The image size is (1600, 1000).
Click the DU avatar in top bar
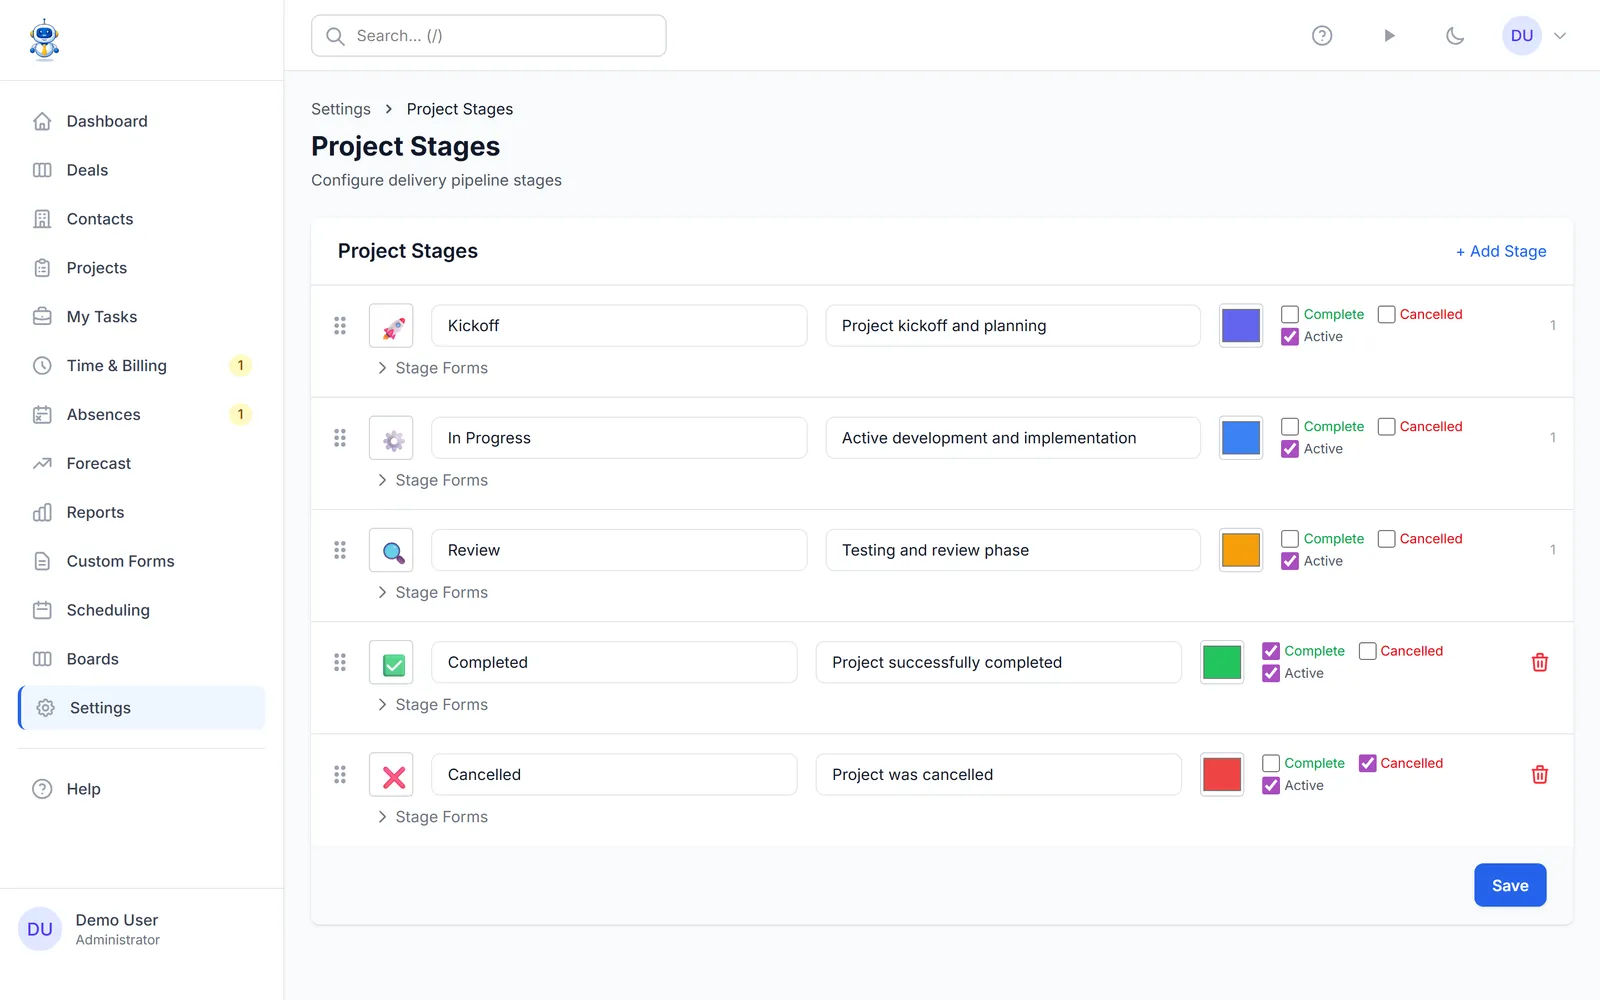click(1522, 36)
